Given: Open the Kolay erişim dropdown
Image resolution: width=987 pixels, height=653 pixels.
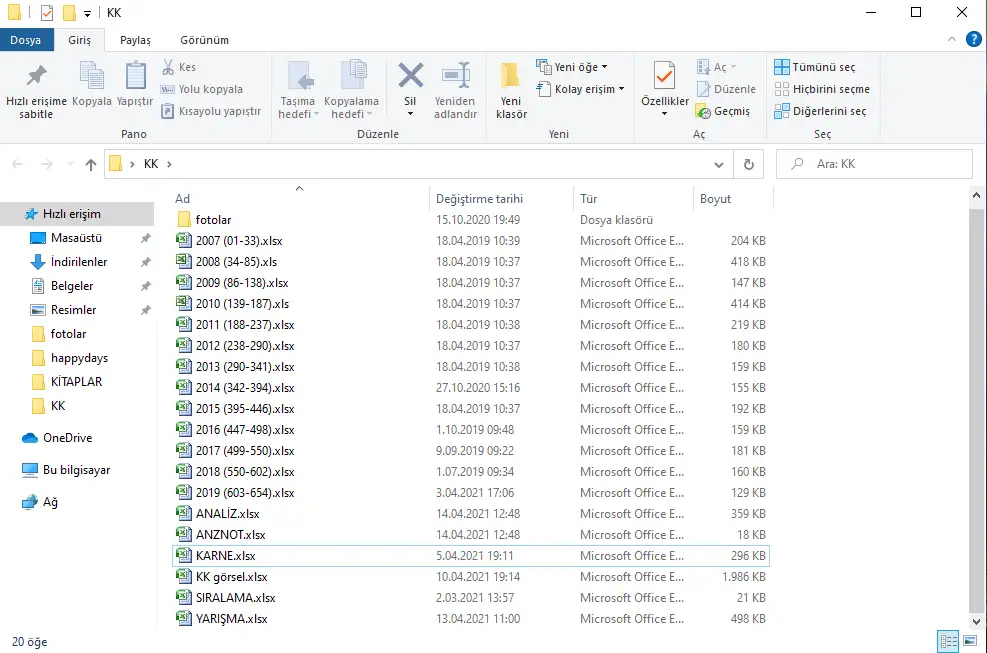Looking at the screenshot, I should pyautogui.click(x=581, y=89).
